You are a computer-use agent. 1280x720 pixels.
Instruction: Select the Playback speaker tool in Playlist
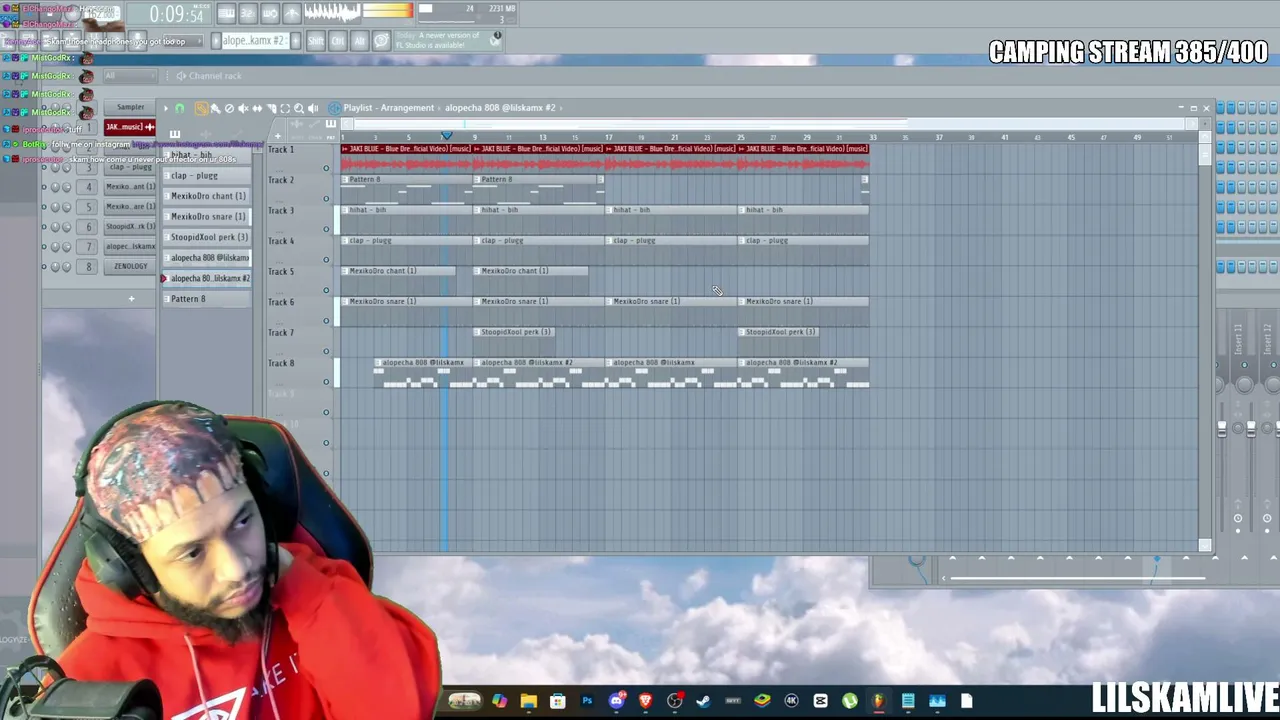click(x=313, y=108)
